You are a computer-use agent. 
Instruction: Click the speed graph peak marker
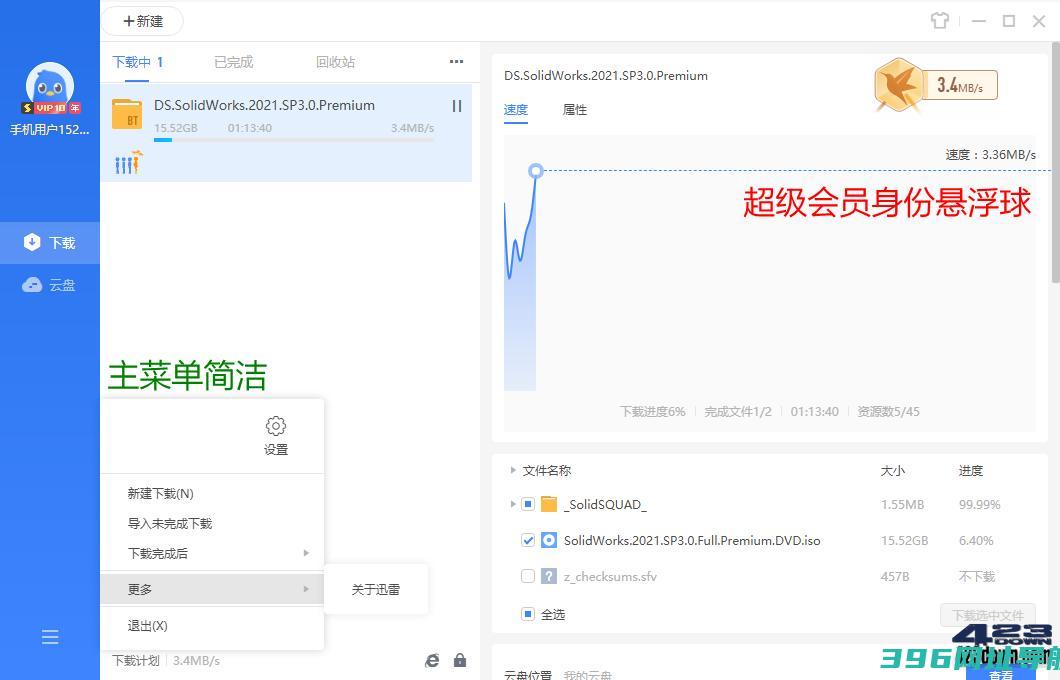535,171
